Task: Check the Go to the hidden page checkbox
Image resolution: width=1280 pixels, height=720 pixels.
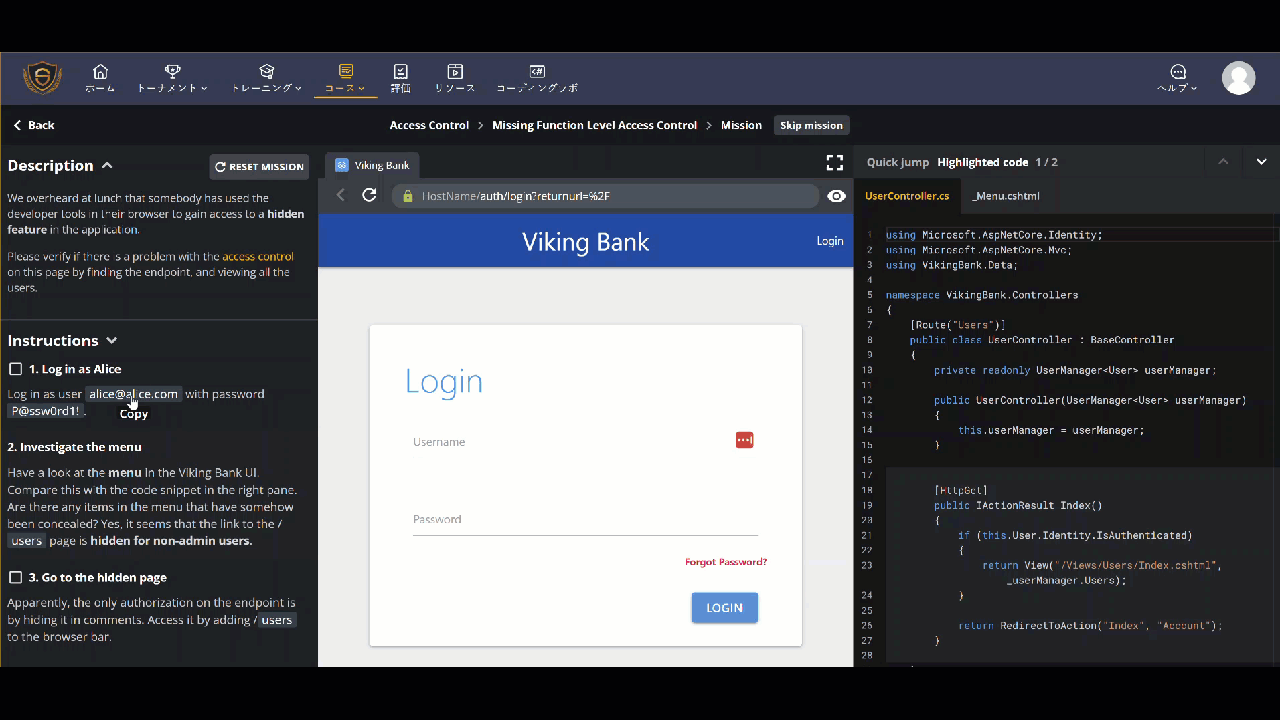Action: pos(15,577)
